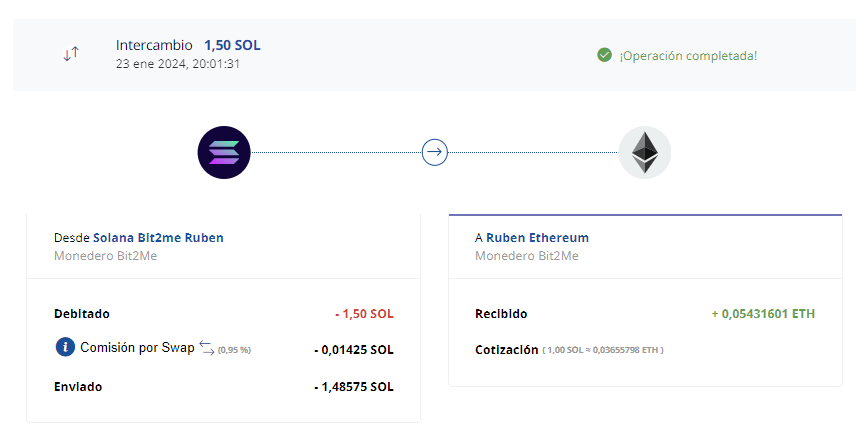
Task: Click the Intercambio title text
Action: coord(154,45)
